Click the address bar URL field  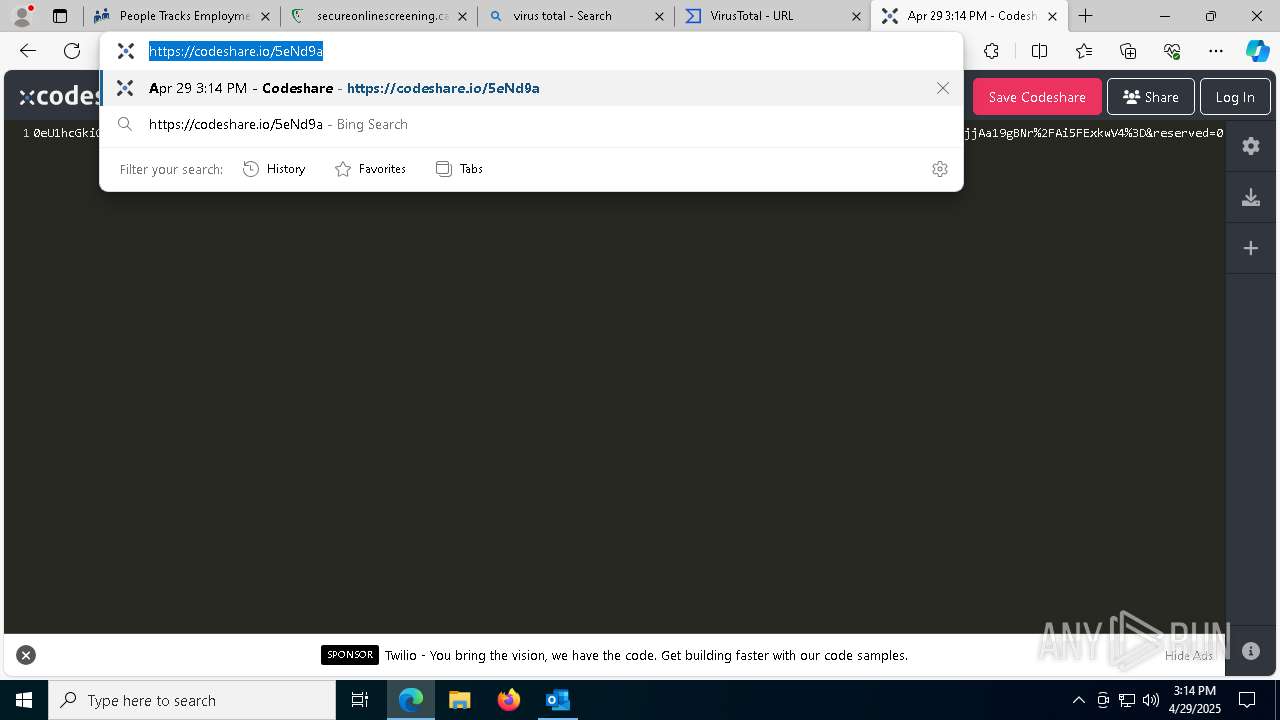click(531, 51)
